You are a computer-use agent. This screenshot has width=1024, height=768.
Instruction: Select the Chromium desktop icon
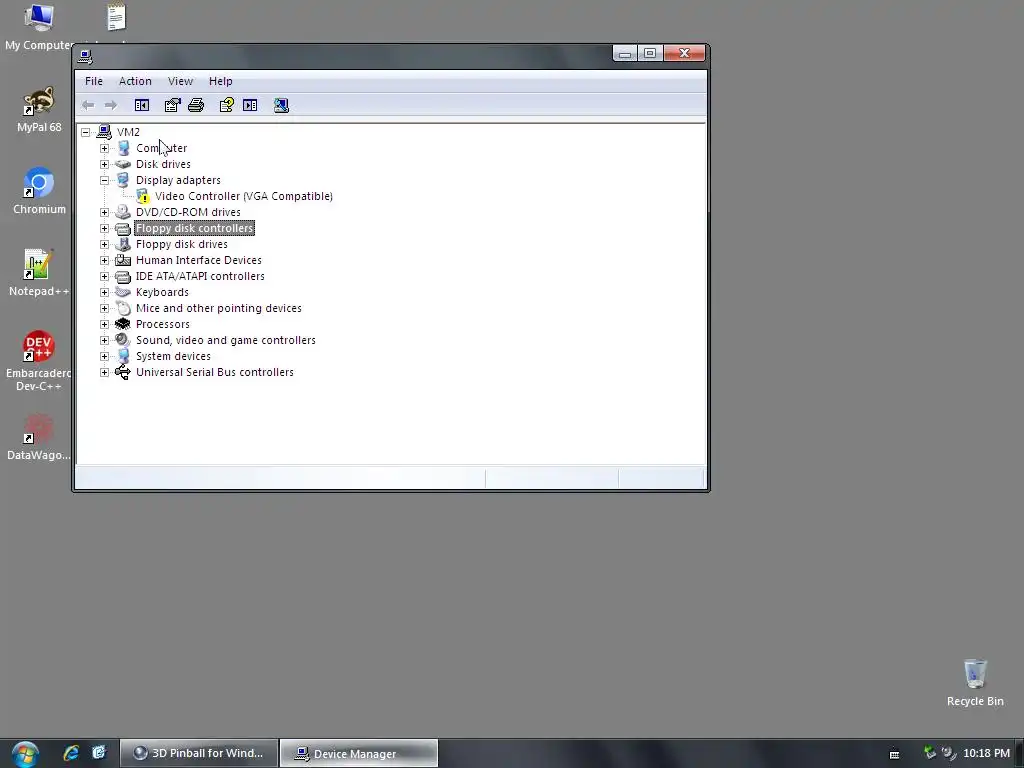39,191
